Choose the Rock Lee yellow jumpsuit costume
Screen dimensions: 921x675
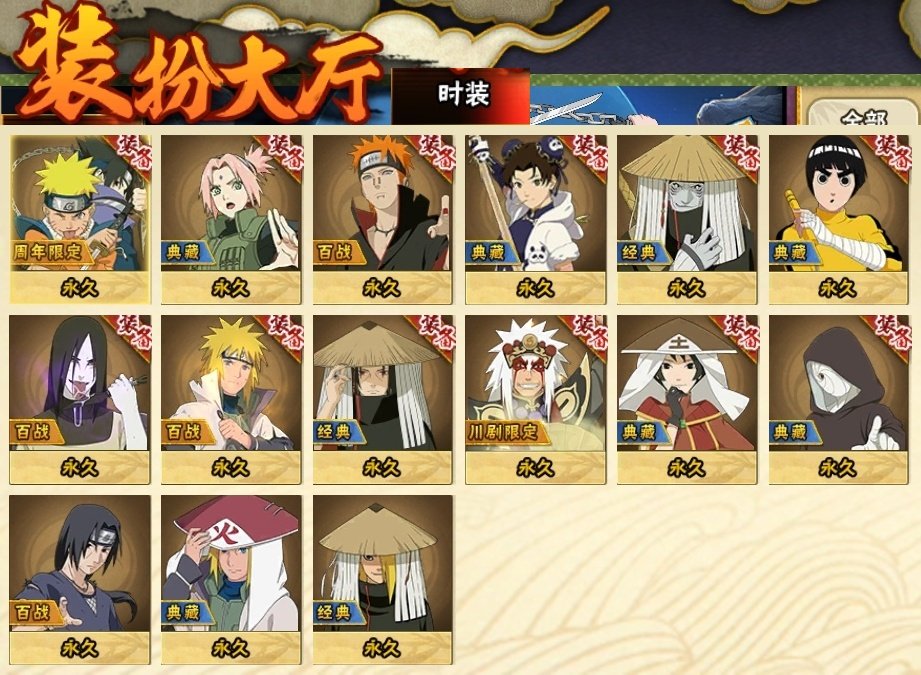839,220
